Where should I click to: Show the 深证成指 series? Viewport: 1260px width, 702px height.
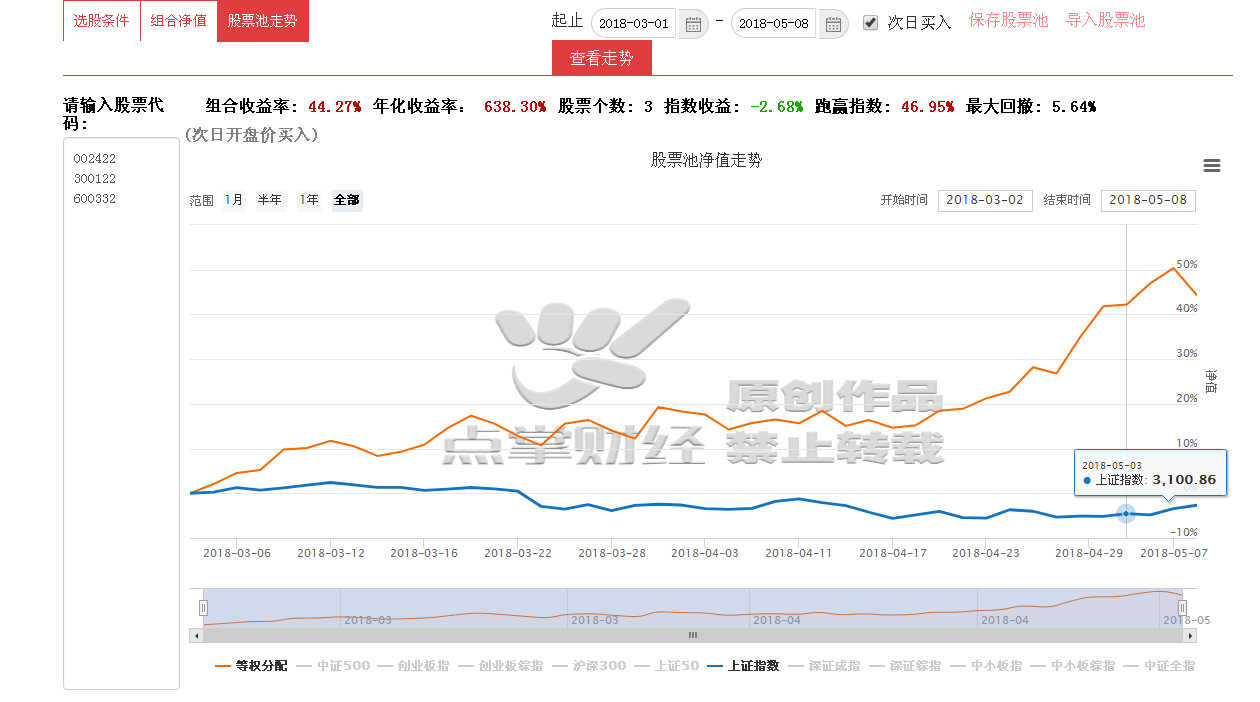click(825, 665)
